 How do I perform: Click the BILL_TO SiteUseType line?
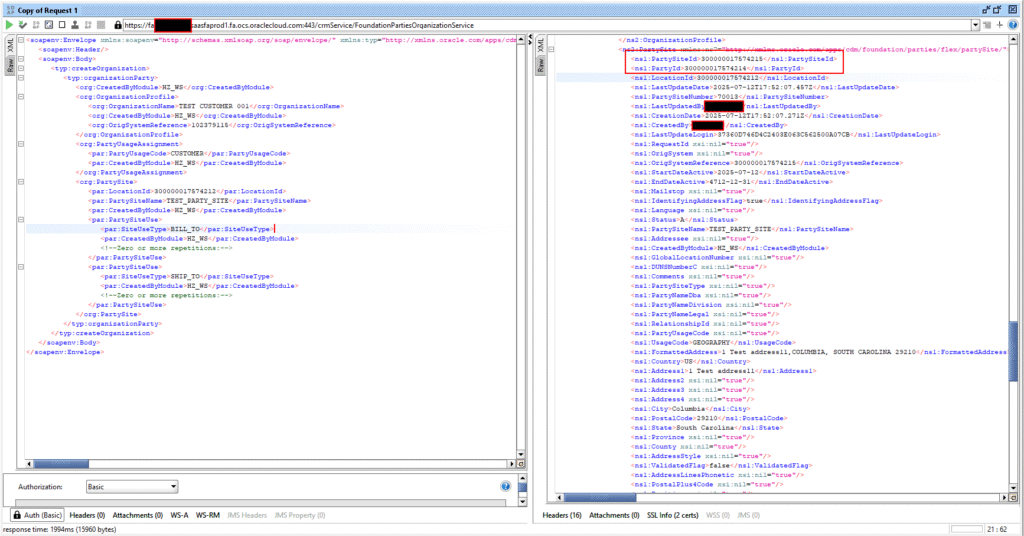[187, 229]
